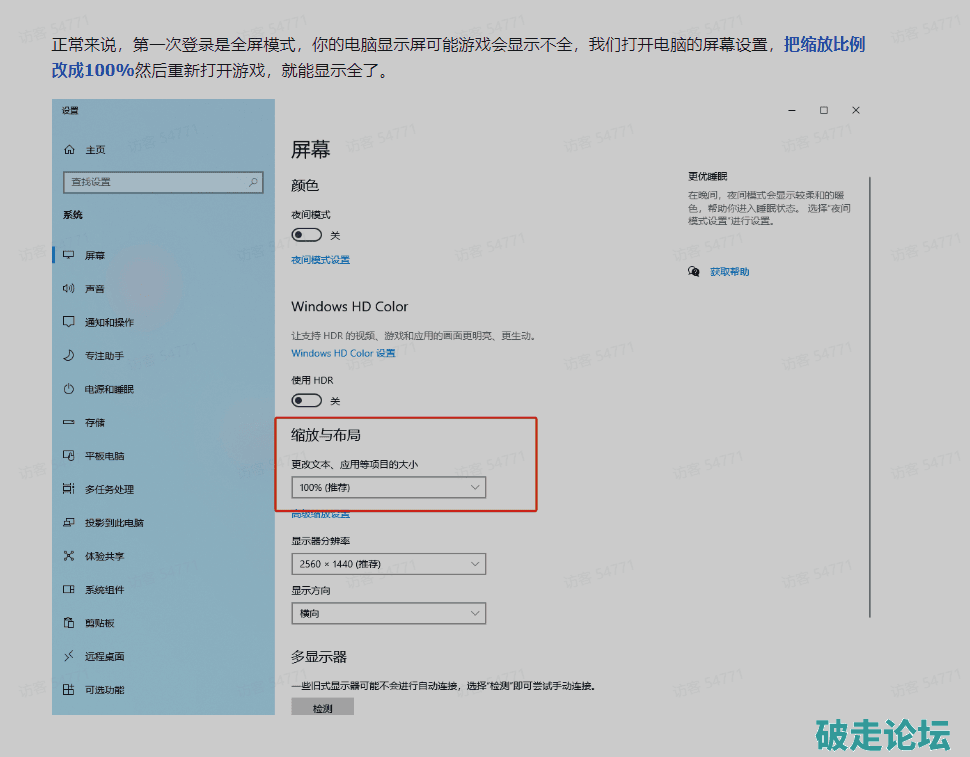Expand the 100% (推荐) scaling dropdown
970x757 pixels.
tap(388, 487)
